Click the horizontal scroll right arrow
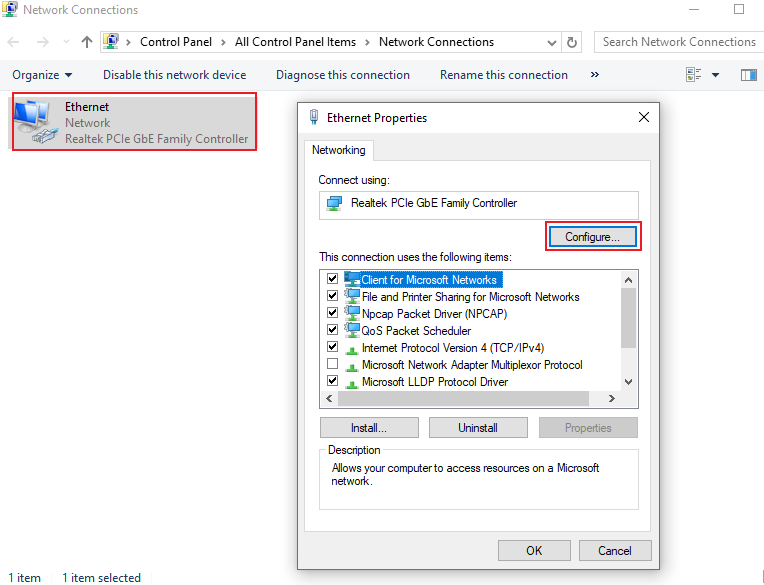Screen dimensions: 764x585 [611, 398]
